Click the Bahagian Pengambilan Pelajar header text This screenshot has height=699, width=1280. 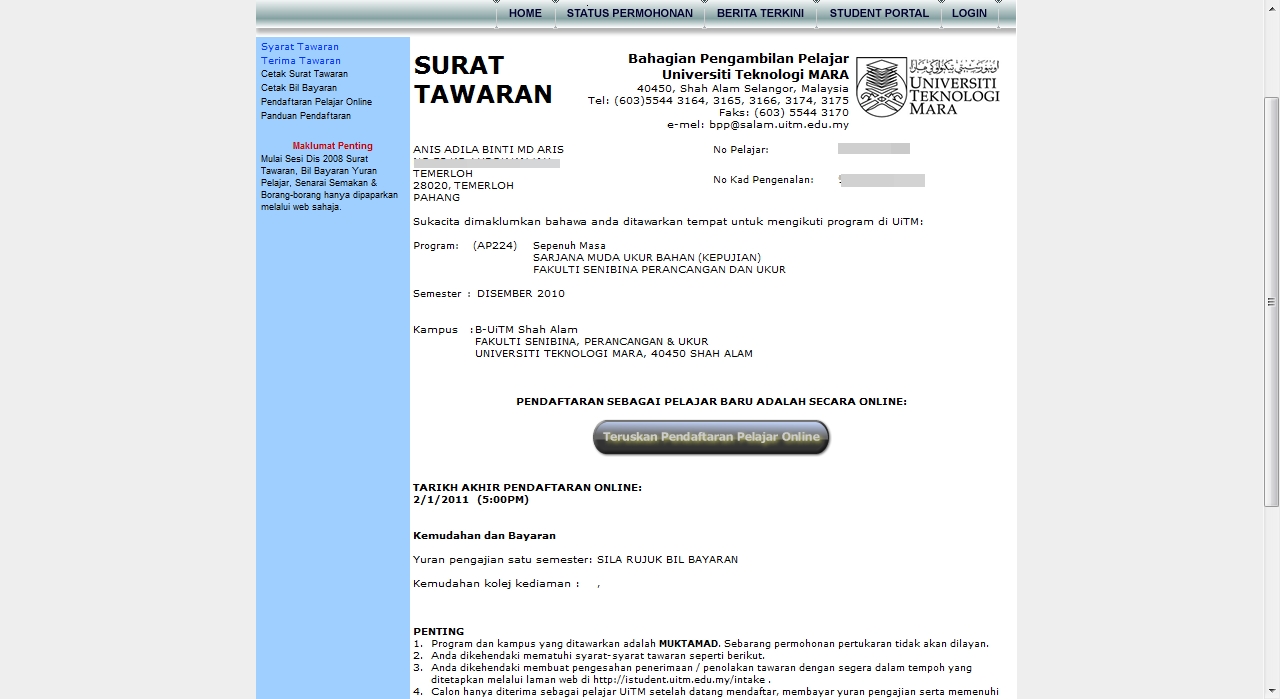click(x=738, y=59)
